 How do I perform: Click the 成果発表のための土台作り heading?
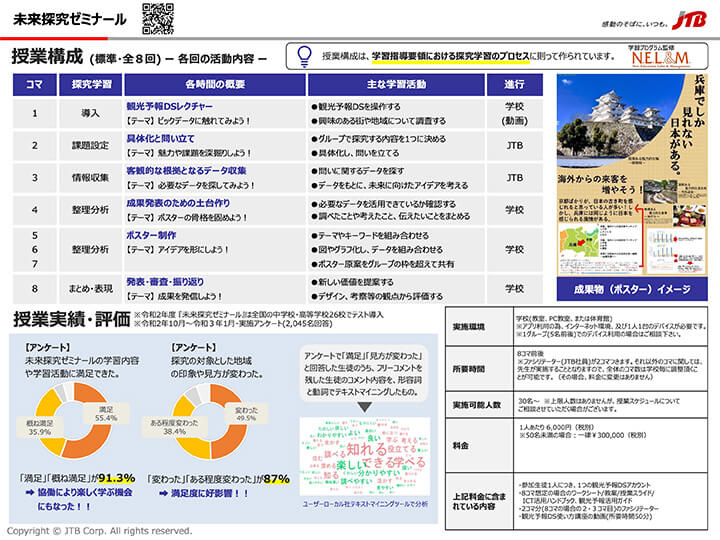[x=178, y=202]
